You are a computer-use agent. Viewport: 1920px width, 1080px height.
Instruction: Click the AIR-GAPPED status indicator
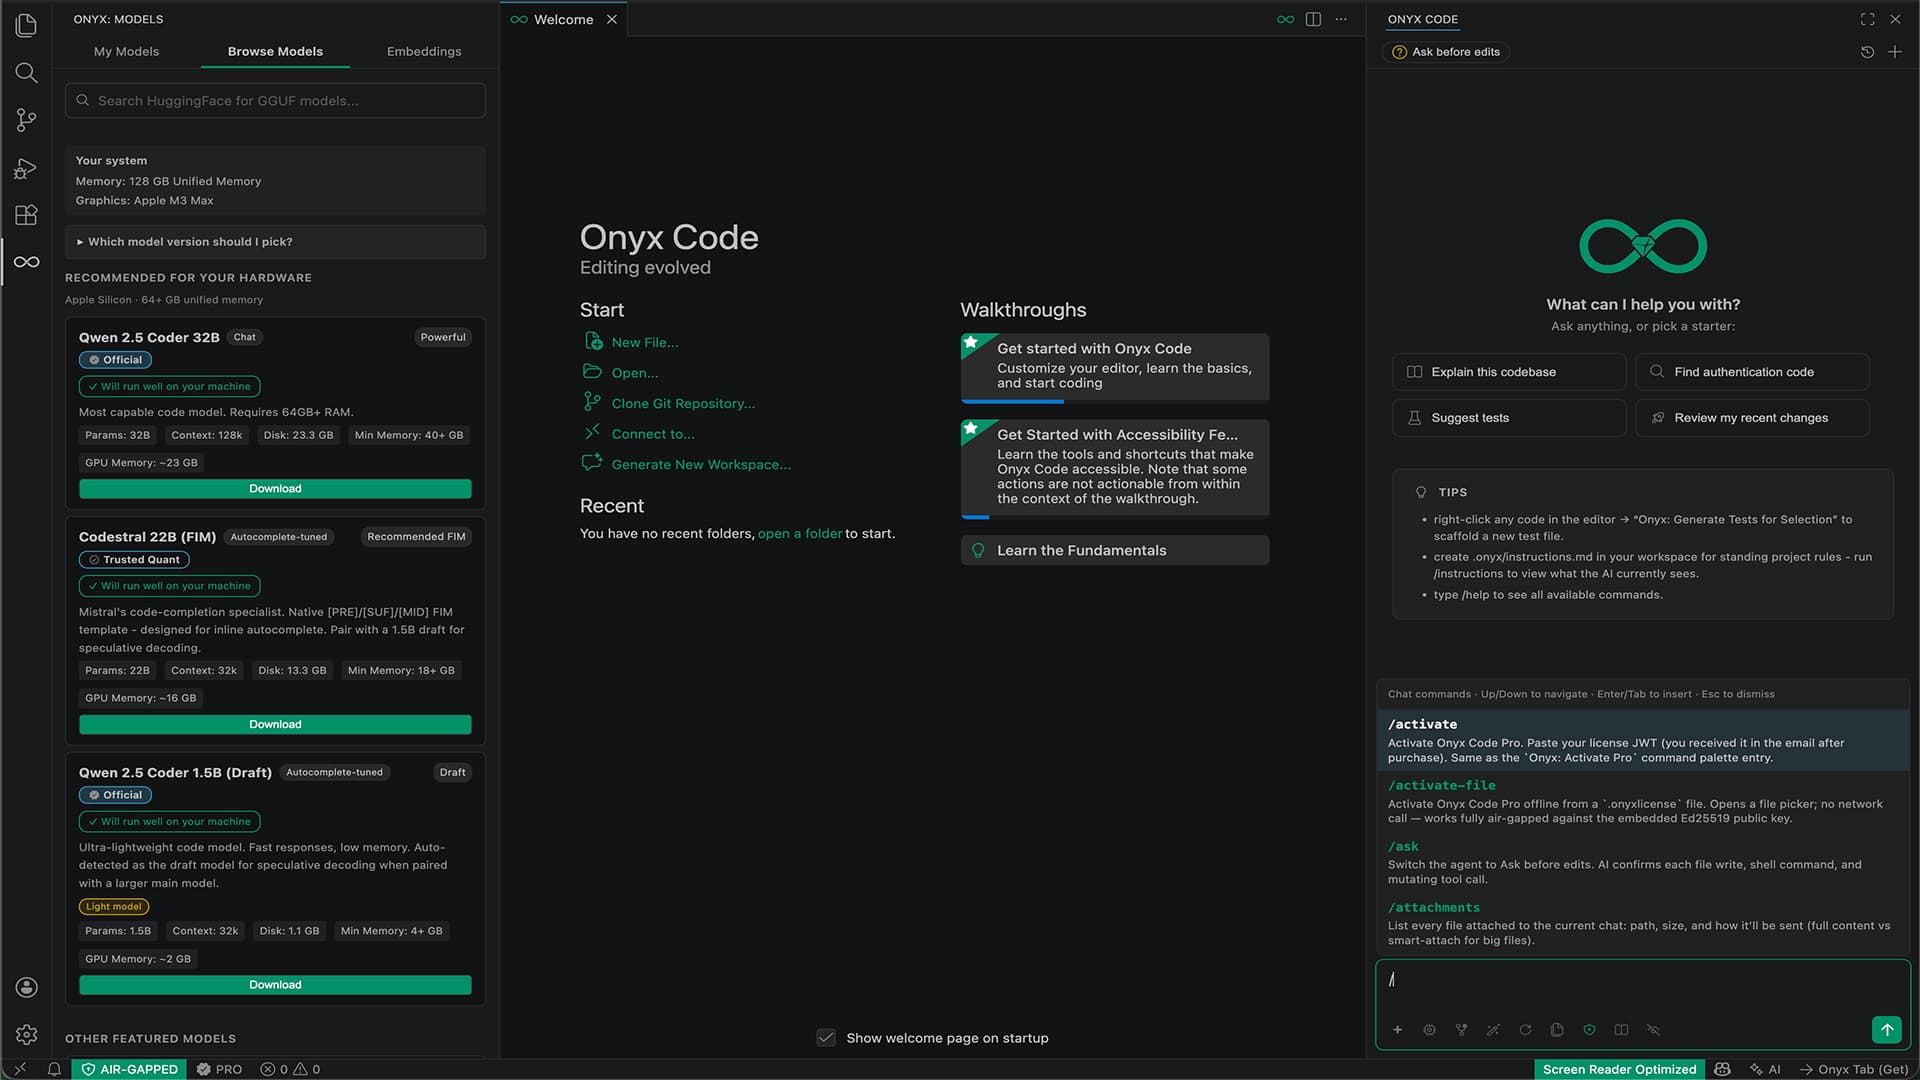coord(129,1069)
